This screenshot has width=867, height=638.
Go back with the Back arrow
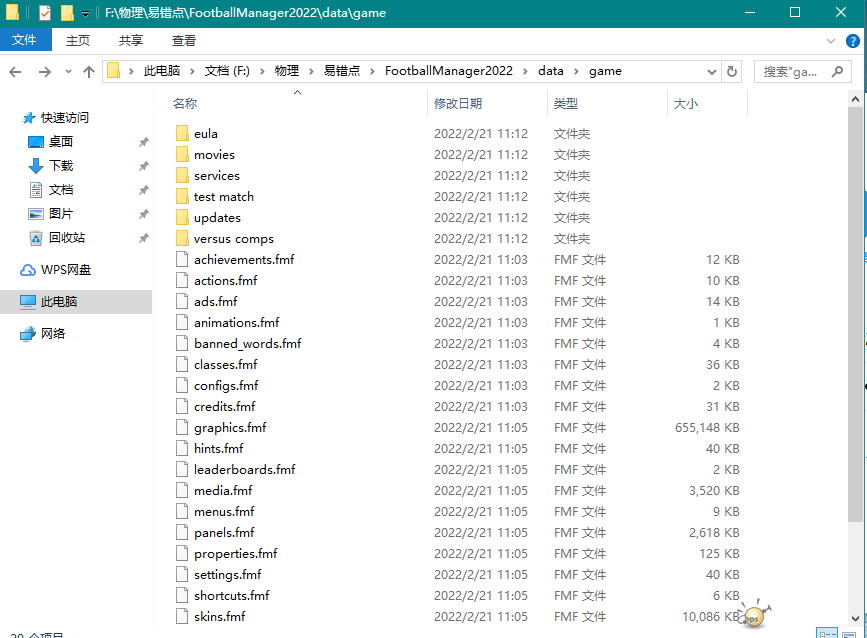coord(15,71)
